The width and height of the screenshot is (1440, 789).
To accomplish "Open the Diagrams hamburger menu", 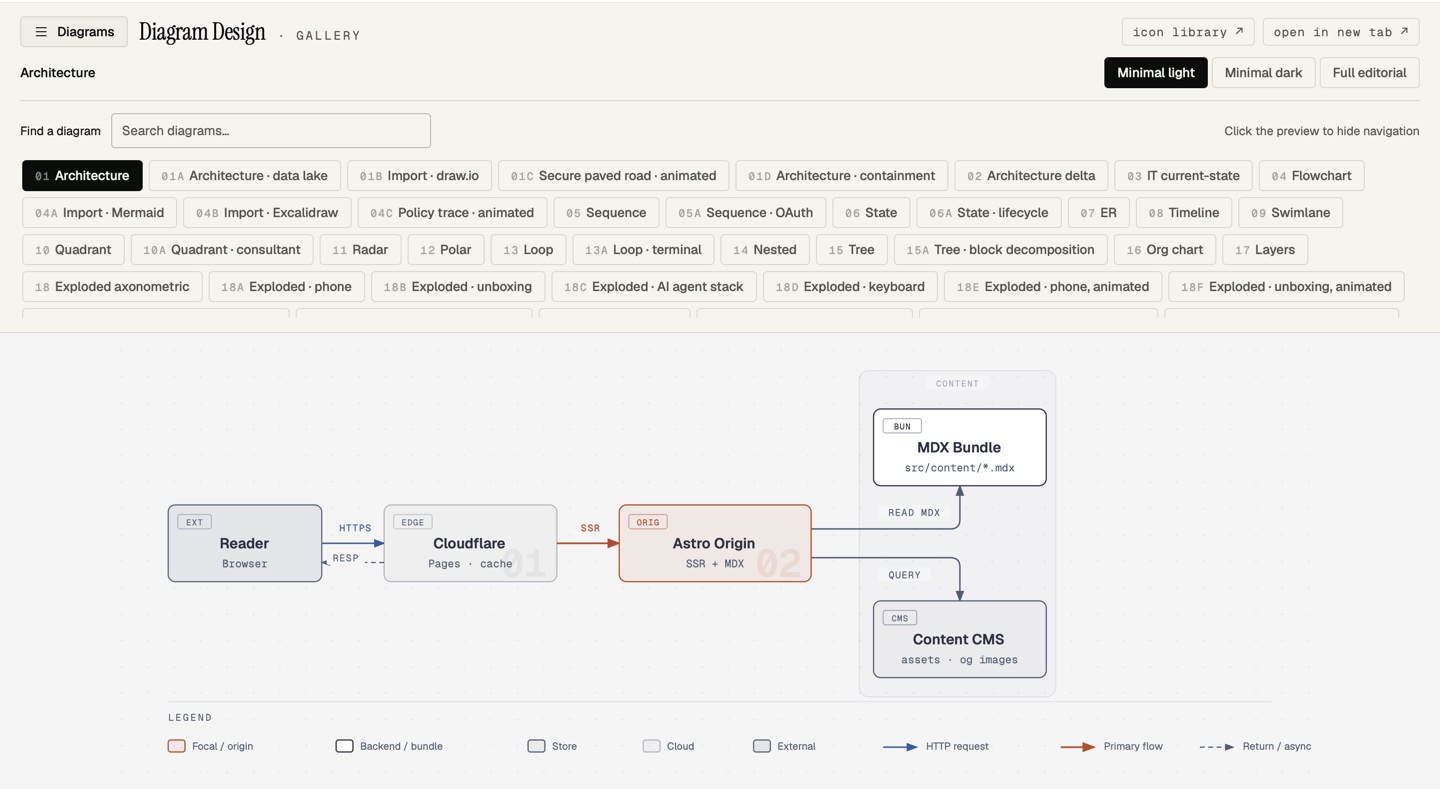I will coord(74,32).
